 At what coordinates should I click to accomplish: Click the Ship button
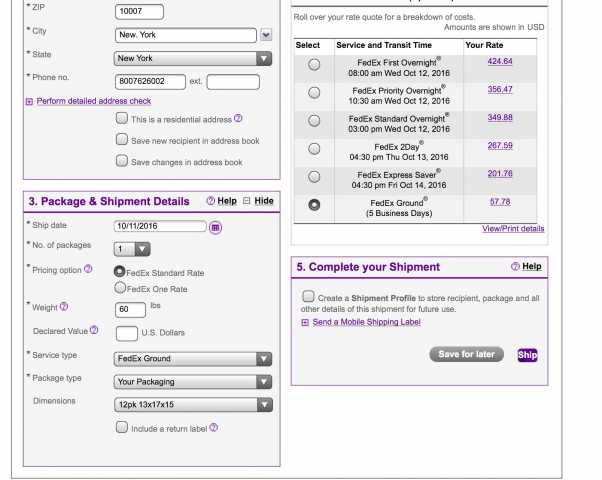527,355
